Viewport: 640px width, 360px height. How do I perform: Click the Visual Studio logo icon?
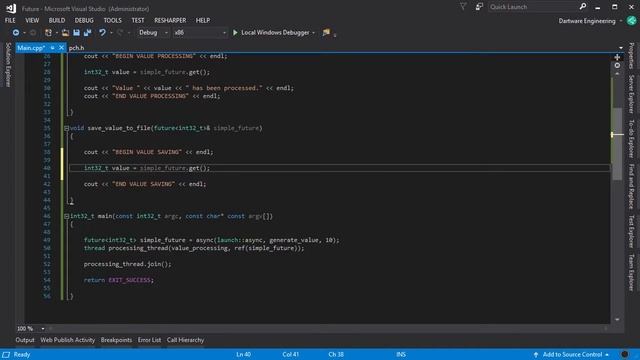(x=11, y=8)
